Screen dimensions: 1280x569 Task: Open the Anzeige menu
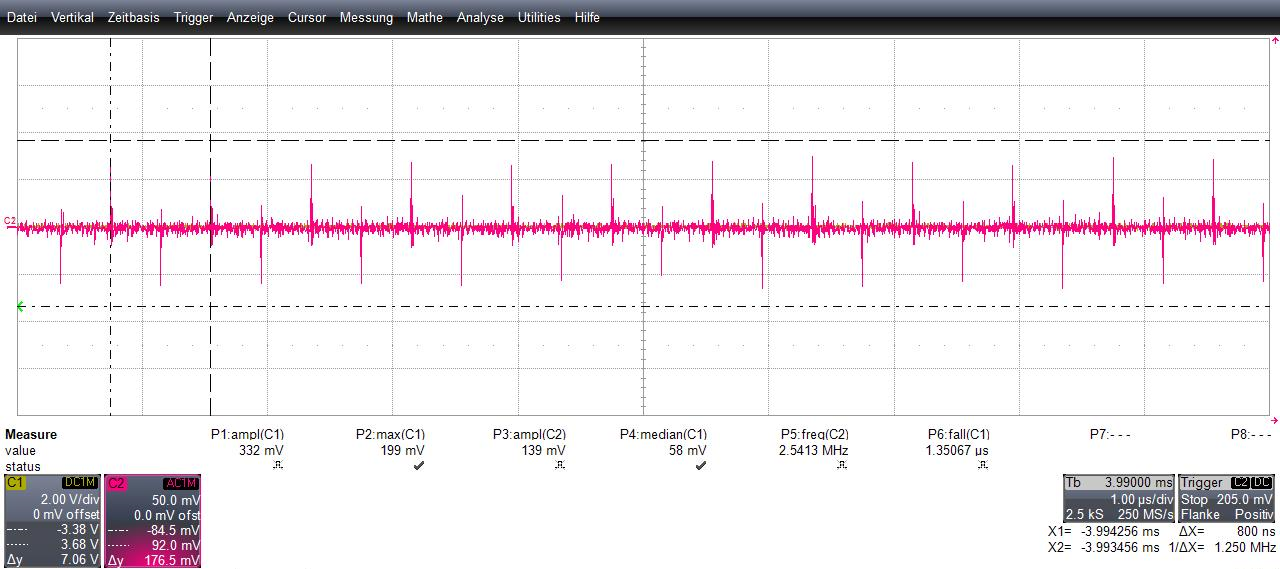[250, 17]
